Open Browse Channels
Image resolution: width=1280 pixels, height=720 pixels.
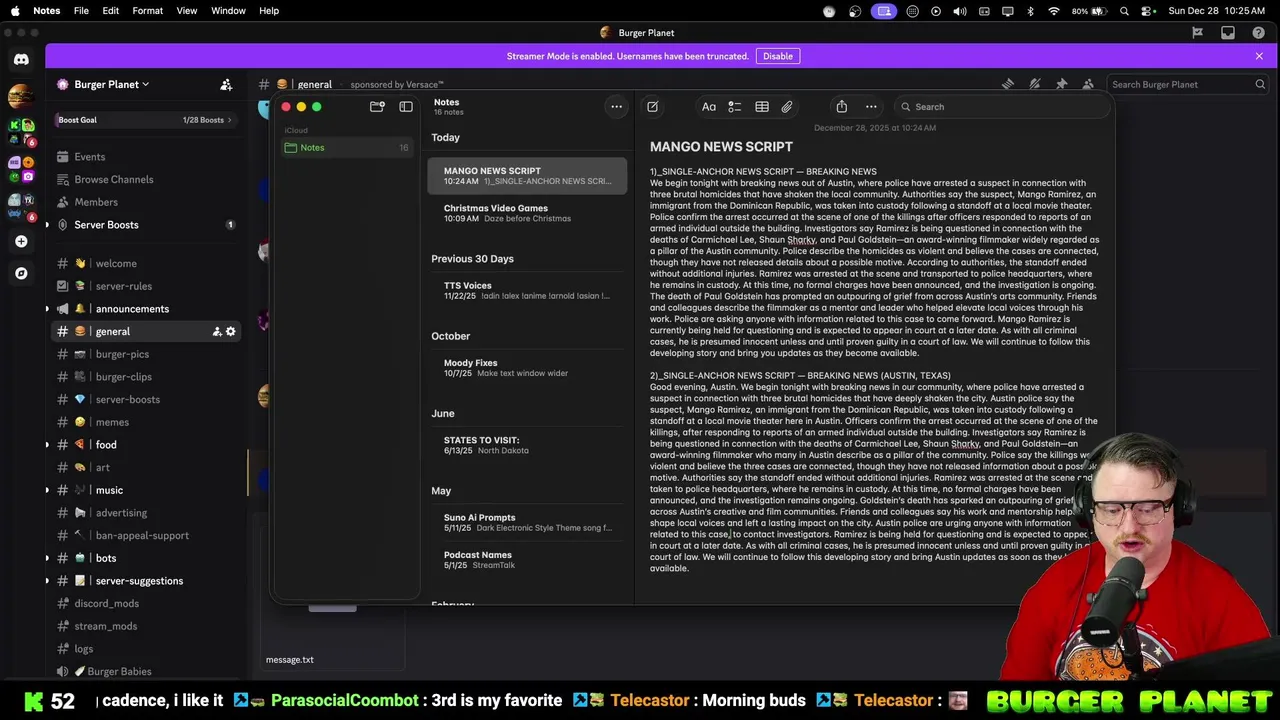pyautogui.click(x=146, y=180)
